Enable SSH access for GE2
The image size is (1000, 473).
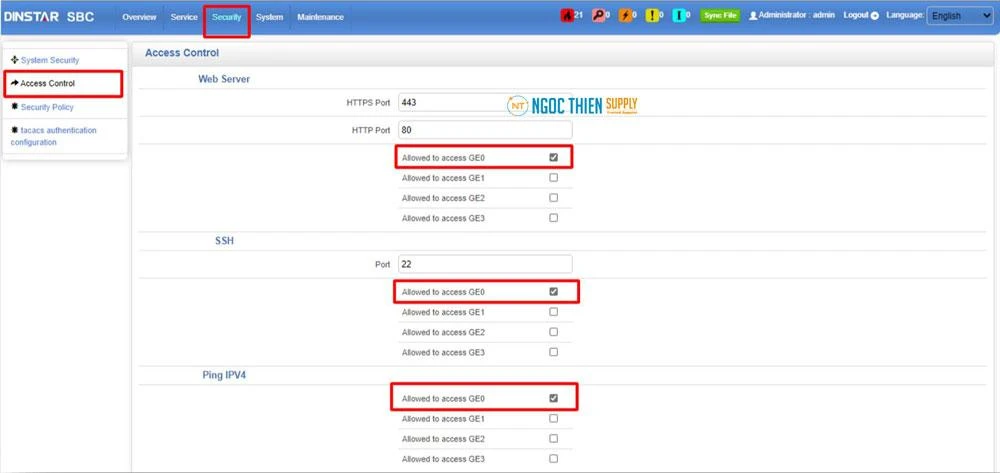coord(554,331)
